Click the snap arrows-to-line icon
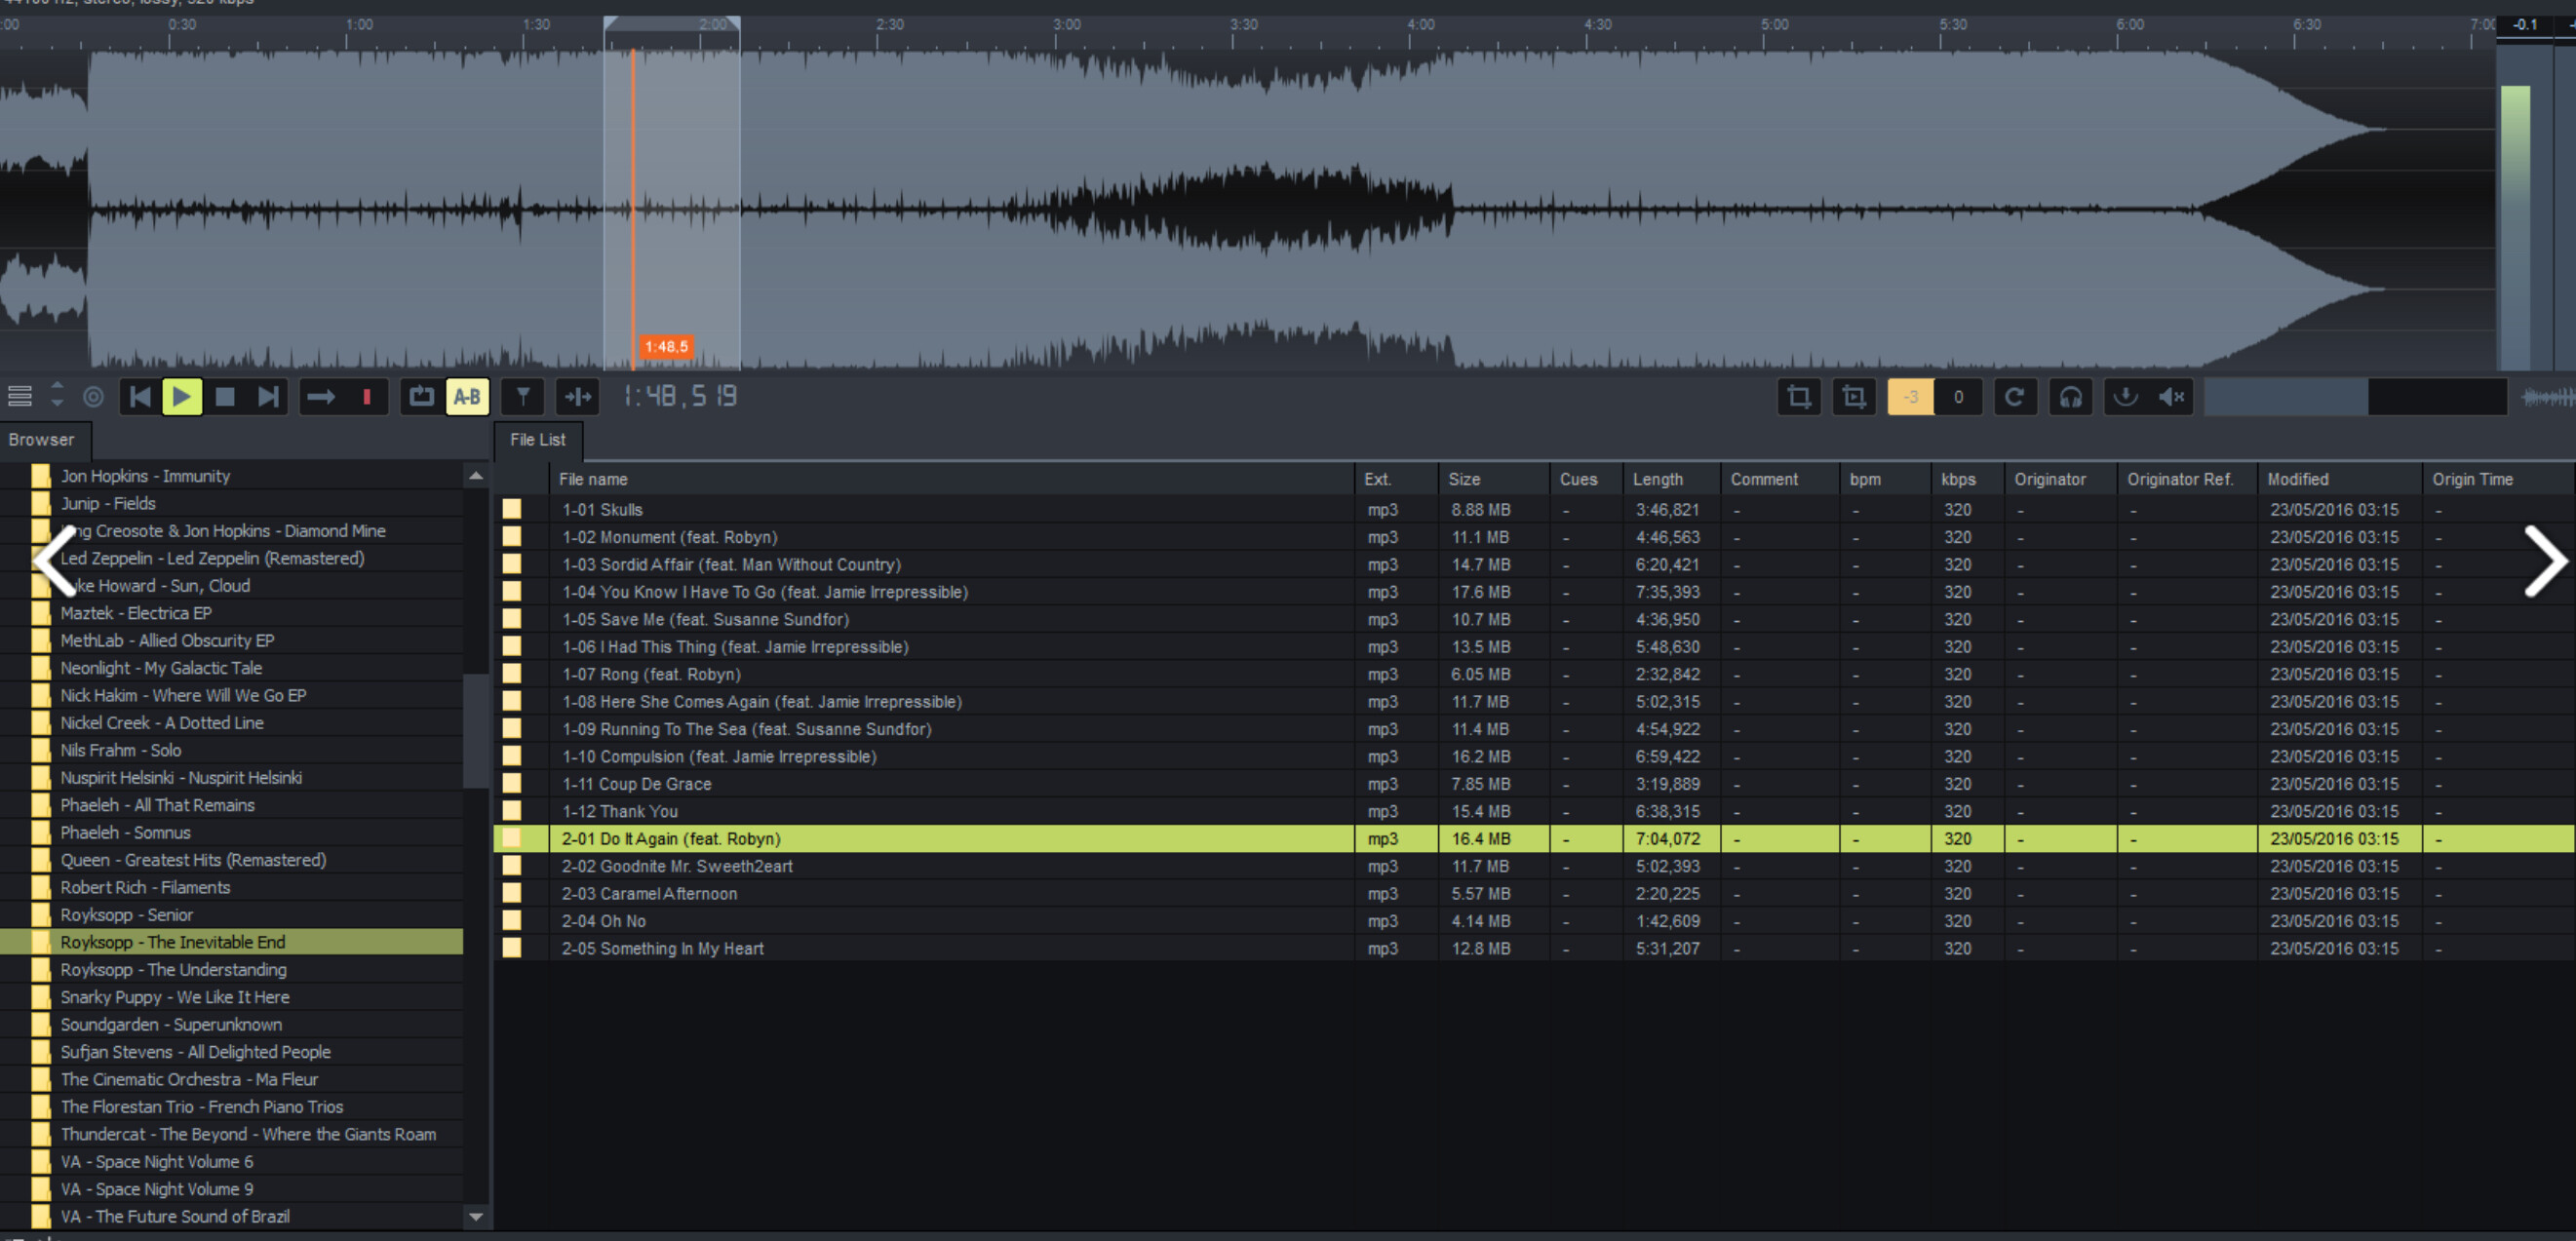The width and height of the screenshot is (2576, 1241). pos(578,397)
